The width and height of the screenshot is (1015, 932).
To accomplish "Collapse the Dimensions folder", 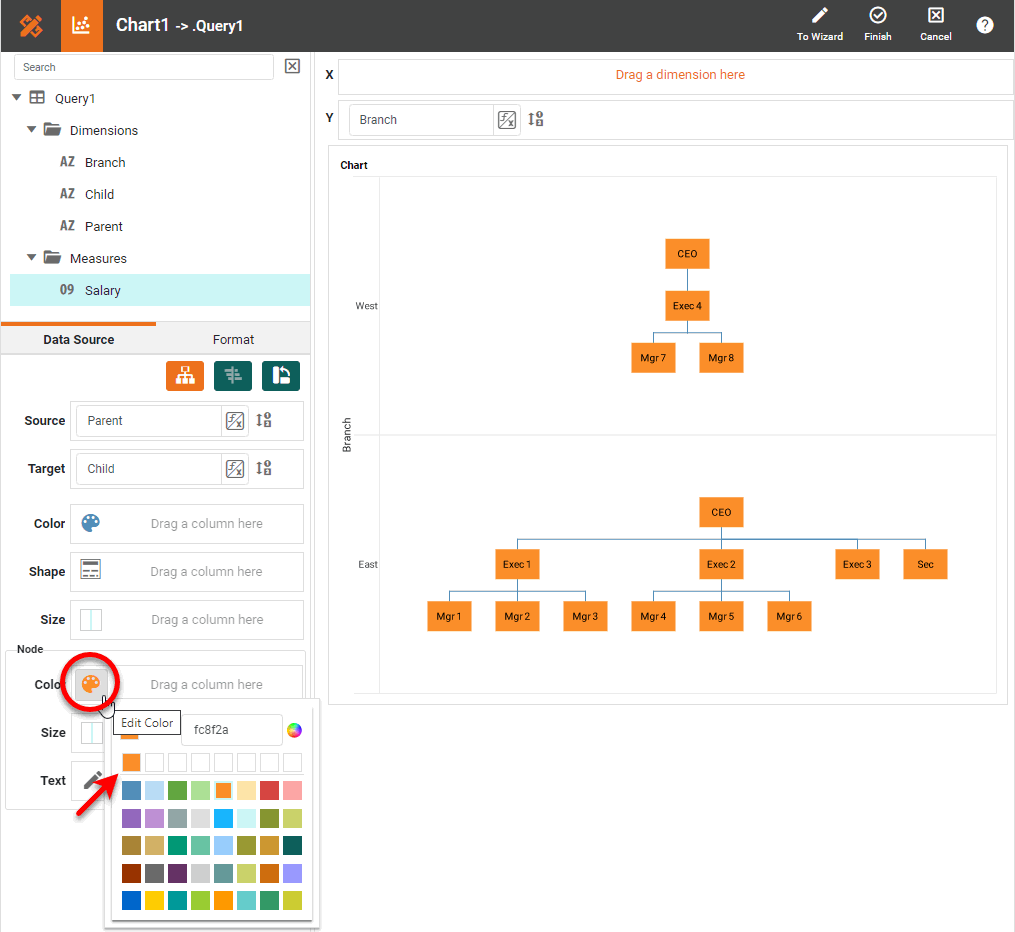I will click(x=31, y=130).
